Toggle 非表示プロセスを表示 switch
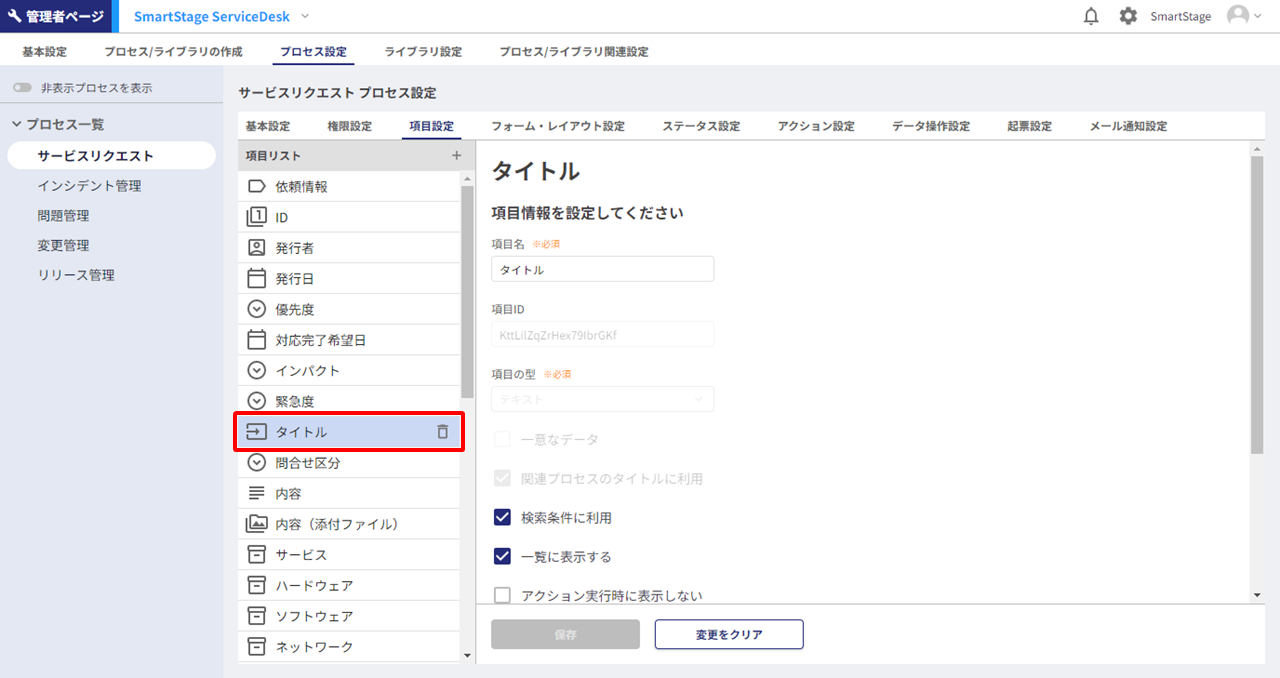 coord(22,88)
